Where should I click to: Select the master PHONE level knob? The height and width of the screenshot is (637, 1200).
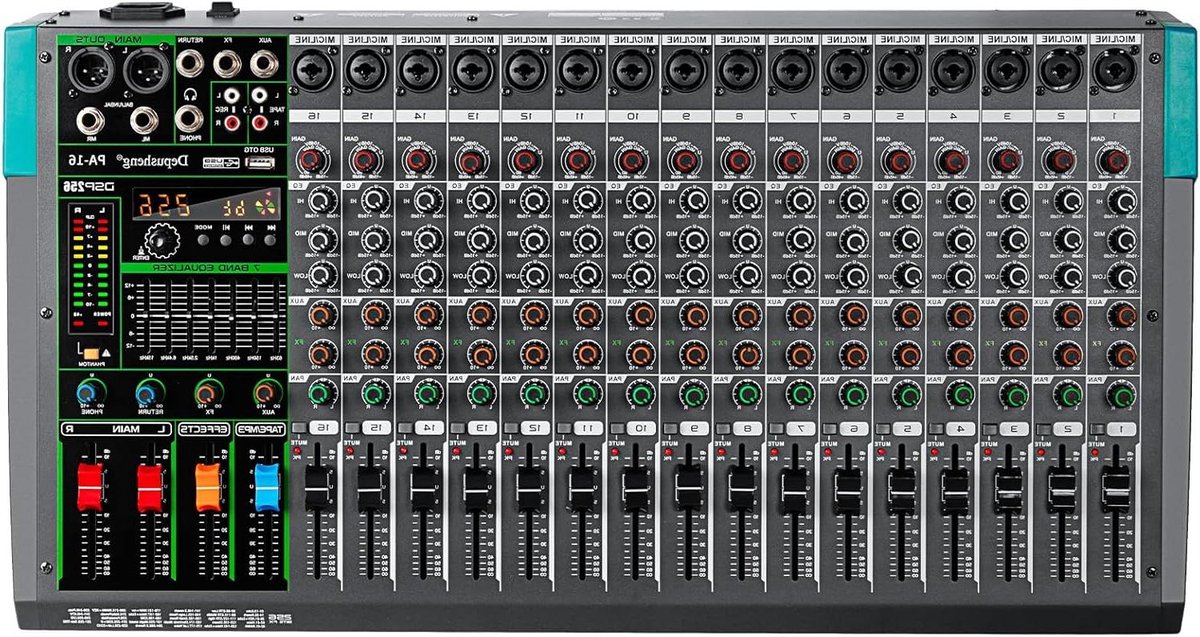point(87,393)
